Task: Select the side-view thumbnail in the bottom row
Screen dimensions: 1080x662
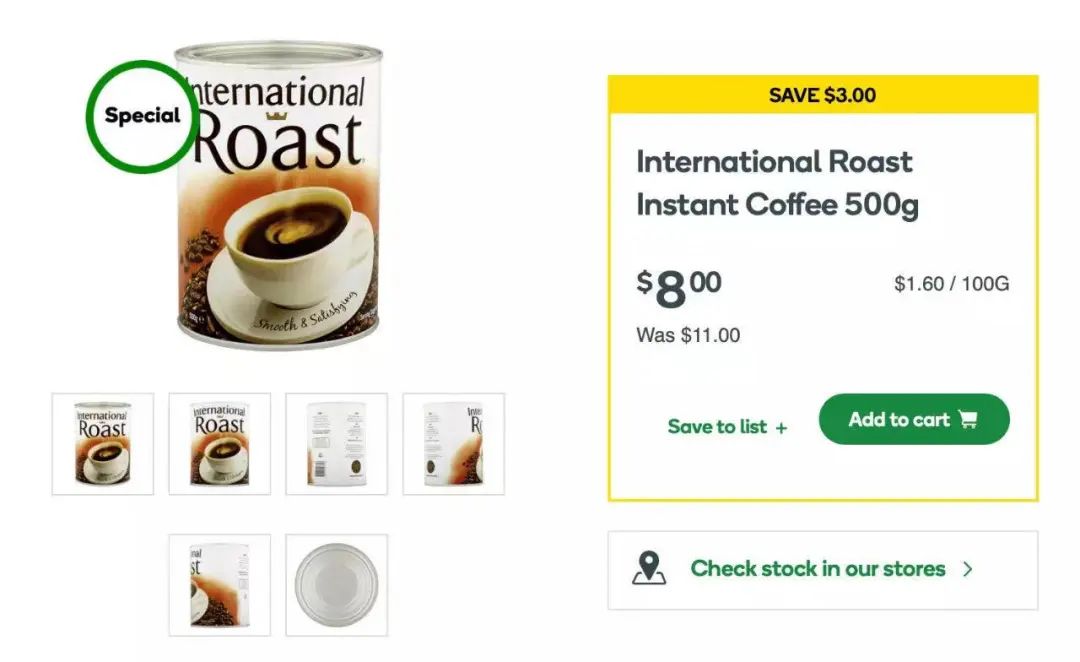Action: (x=219, y=585)
